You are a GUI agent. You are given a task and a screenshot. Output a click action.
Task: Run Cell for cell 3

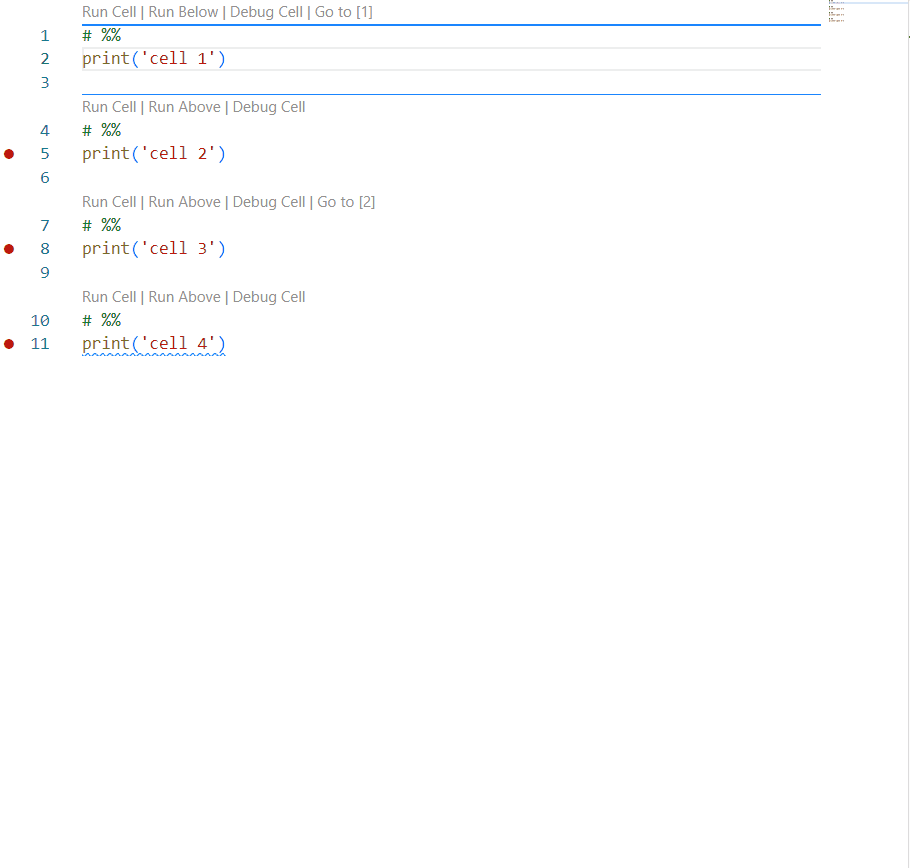[x=108, y=201]
